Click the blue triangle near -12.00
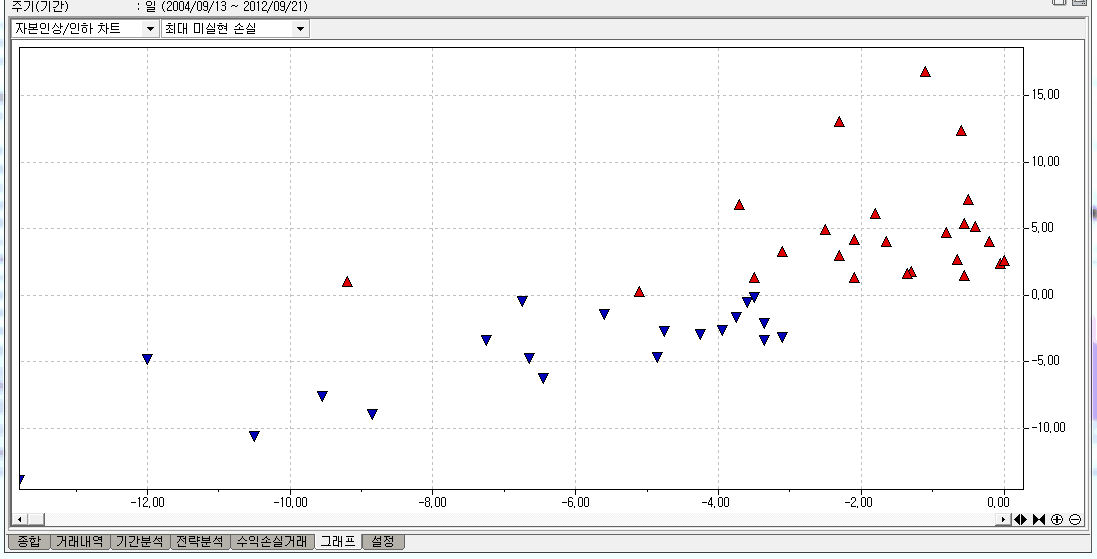This screenshot has height=559, width=1097. coord(147,359)
